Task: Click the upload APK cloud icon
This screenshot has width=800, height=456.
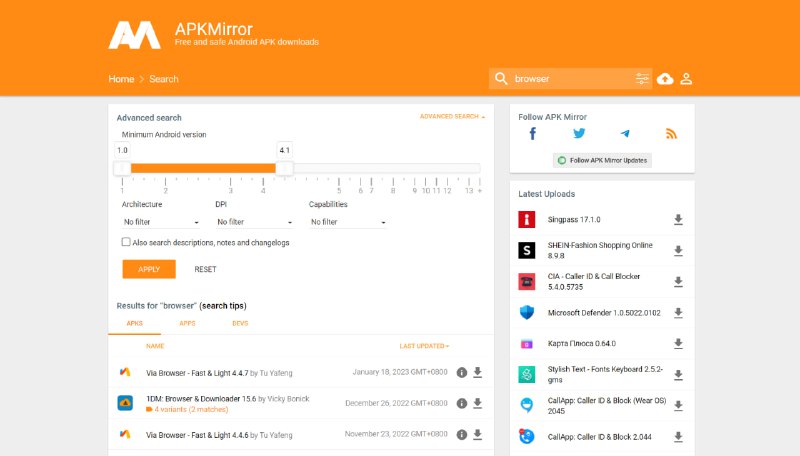Action: pyautogui.click(x=665, y=79)
